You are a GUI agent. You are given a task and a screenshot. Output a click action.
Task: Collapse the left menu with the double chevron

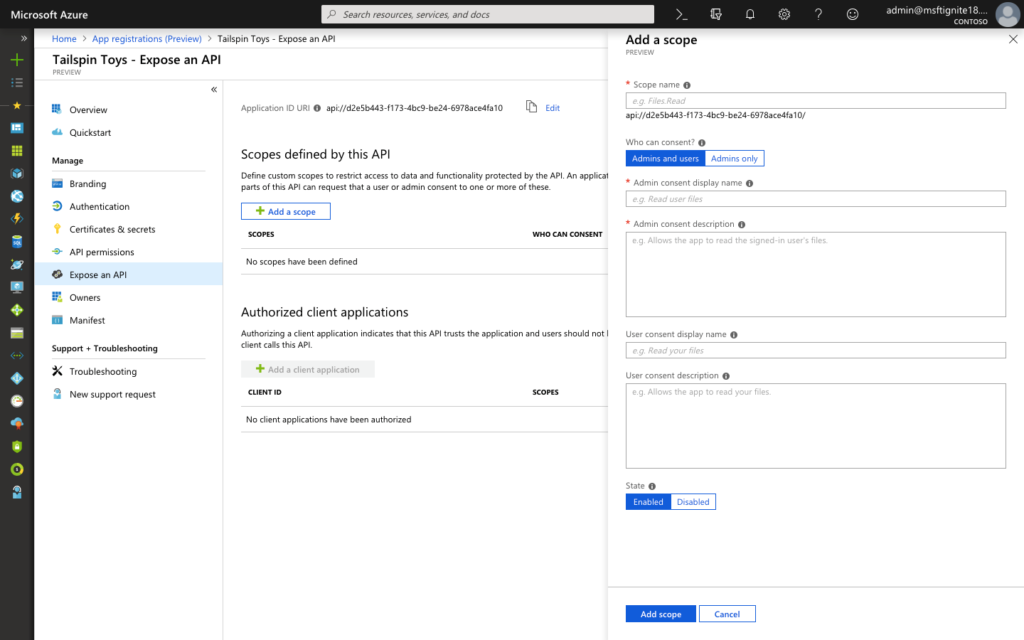tap(214, 90)
